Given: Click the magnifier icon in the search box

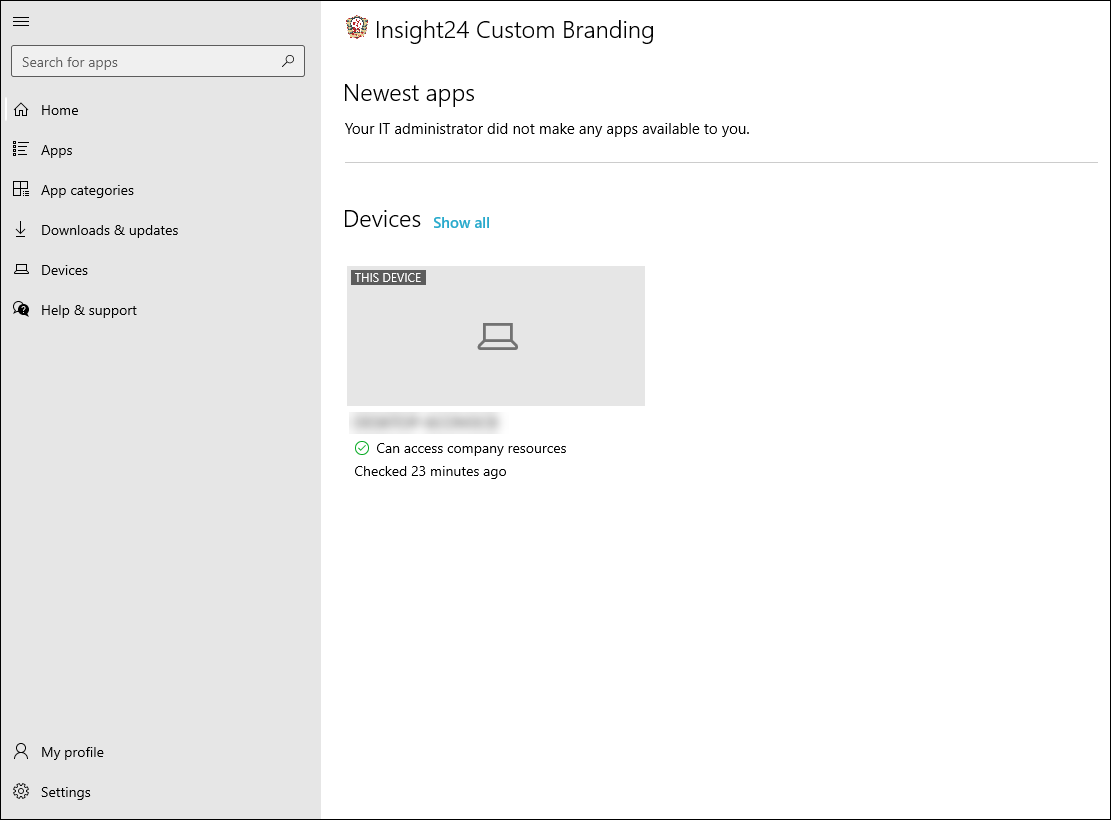Looking at the screenshot, I should point(288,61).
